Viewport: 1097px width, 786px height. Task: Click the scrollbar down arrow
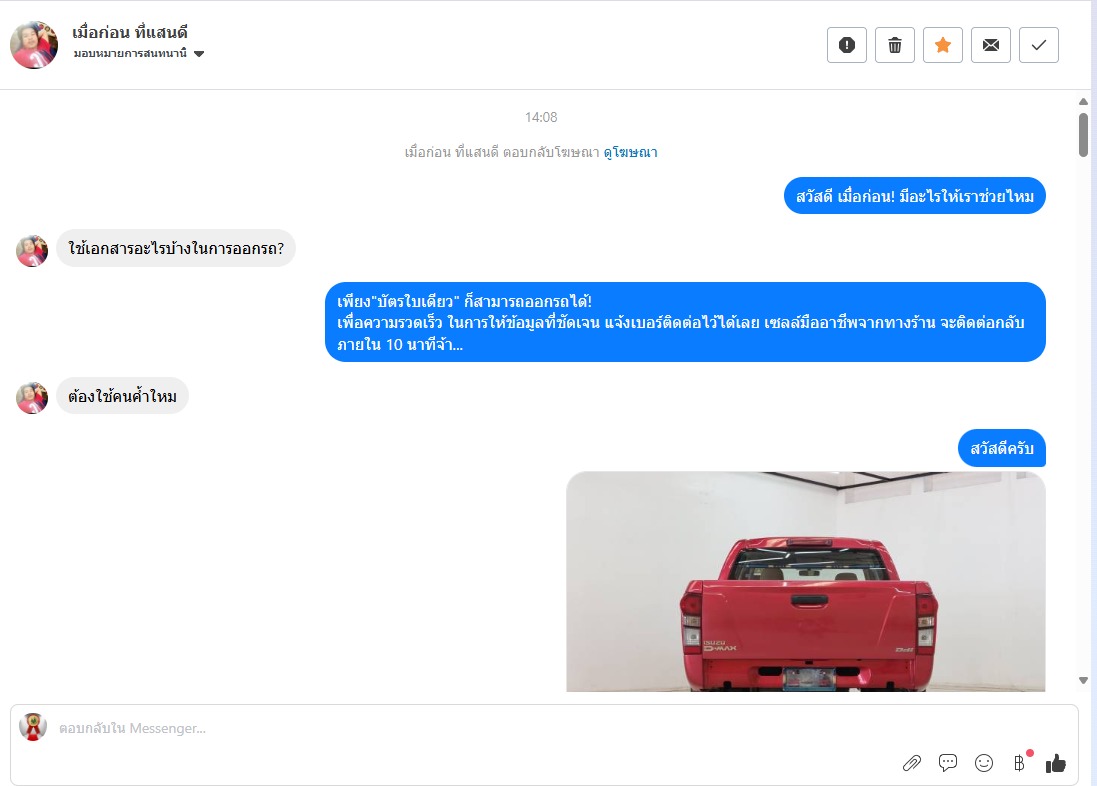click(1083, 680)
